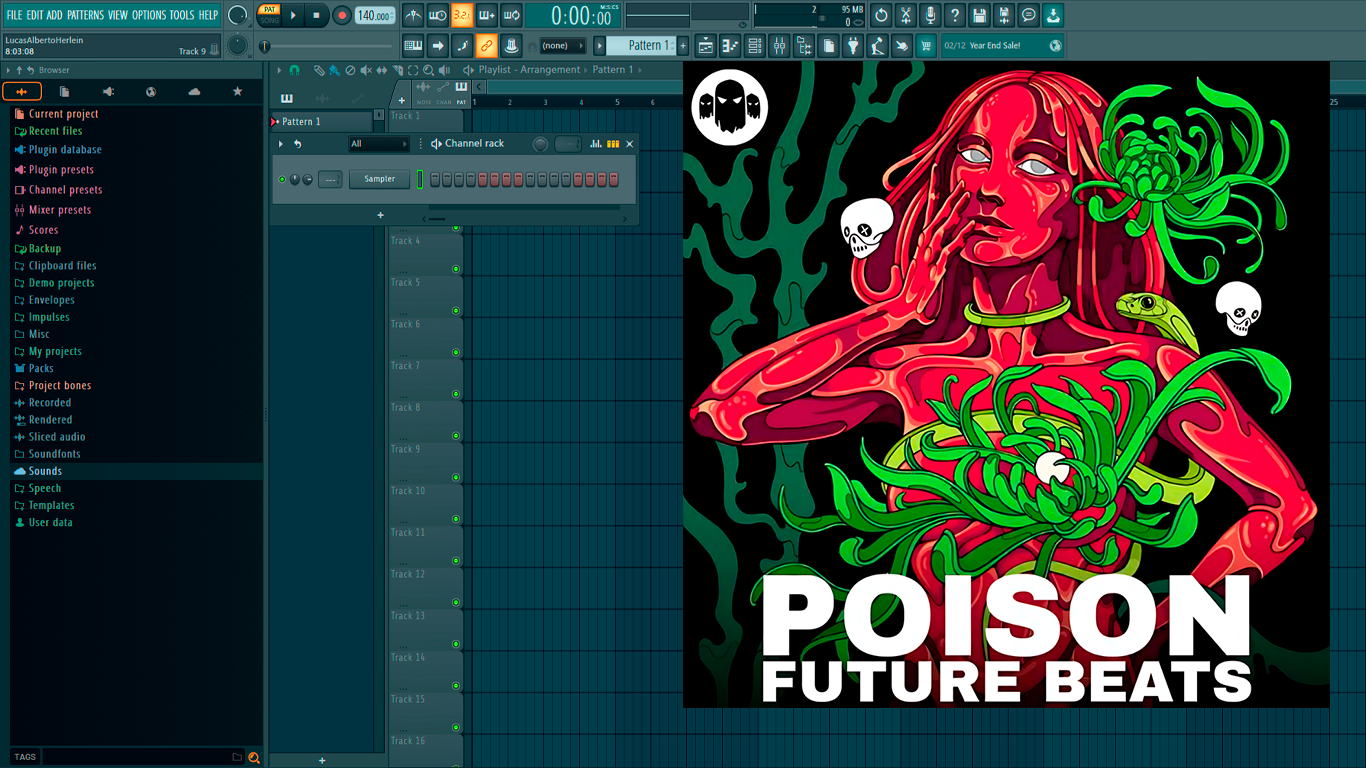Viewport: 1366px width, 768px height.
Task: Click the Play button
Action: pos(293,15)
